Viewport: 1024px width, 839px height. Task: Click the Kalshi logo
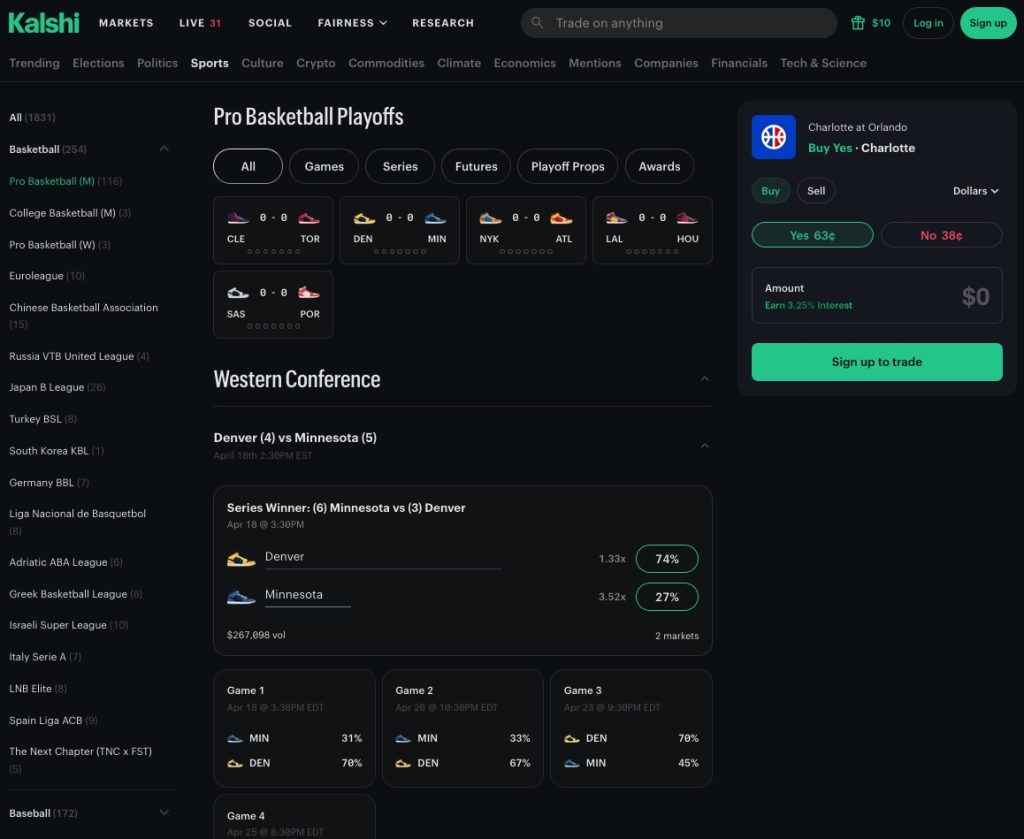coord(44,23)
